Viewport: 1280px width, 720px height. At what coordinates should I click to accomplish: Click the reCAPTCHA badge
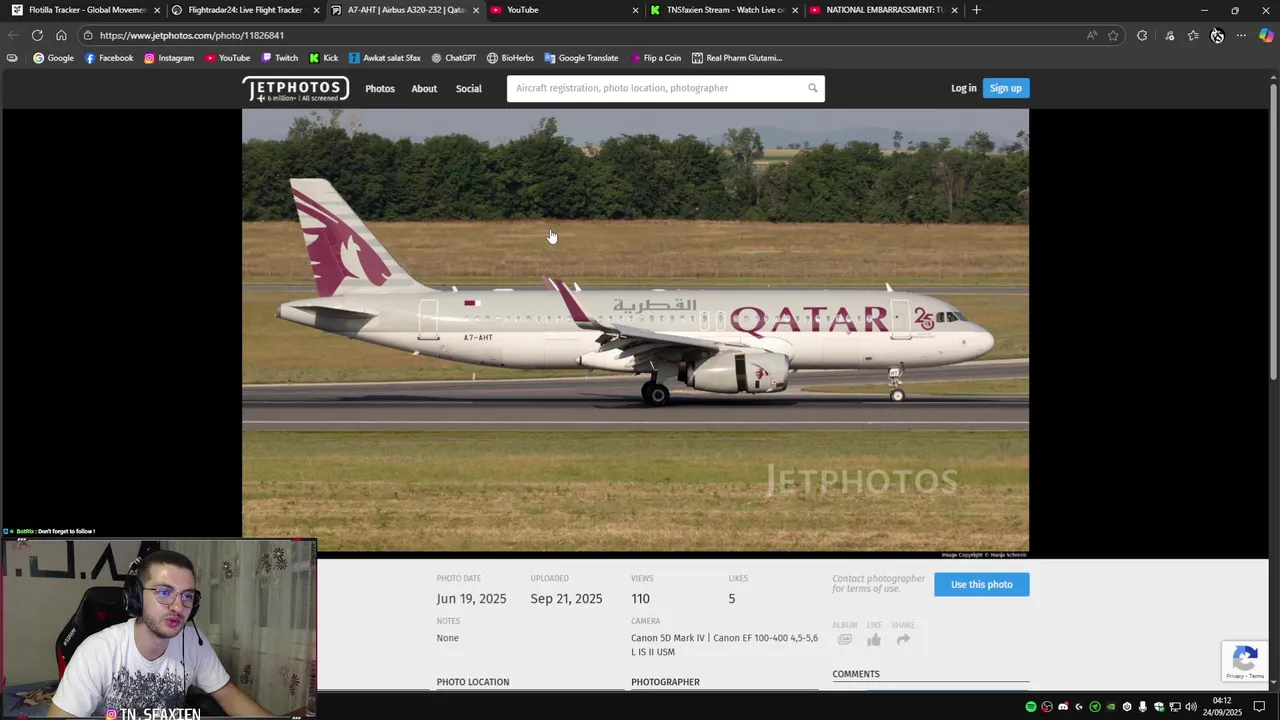[x=1245, y=662]
